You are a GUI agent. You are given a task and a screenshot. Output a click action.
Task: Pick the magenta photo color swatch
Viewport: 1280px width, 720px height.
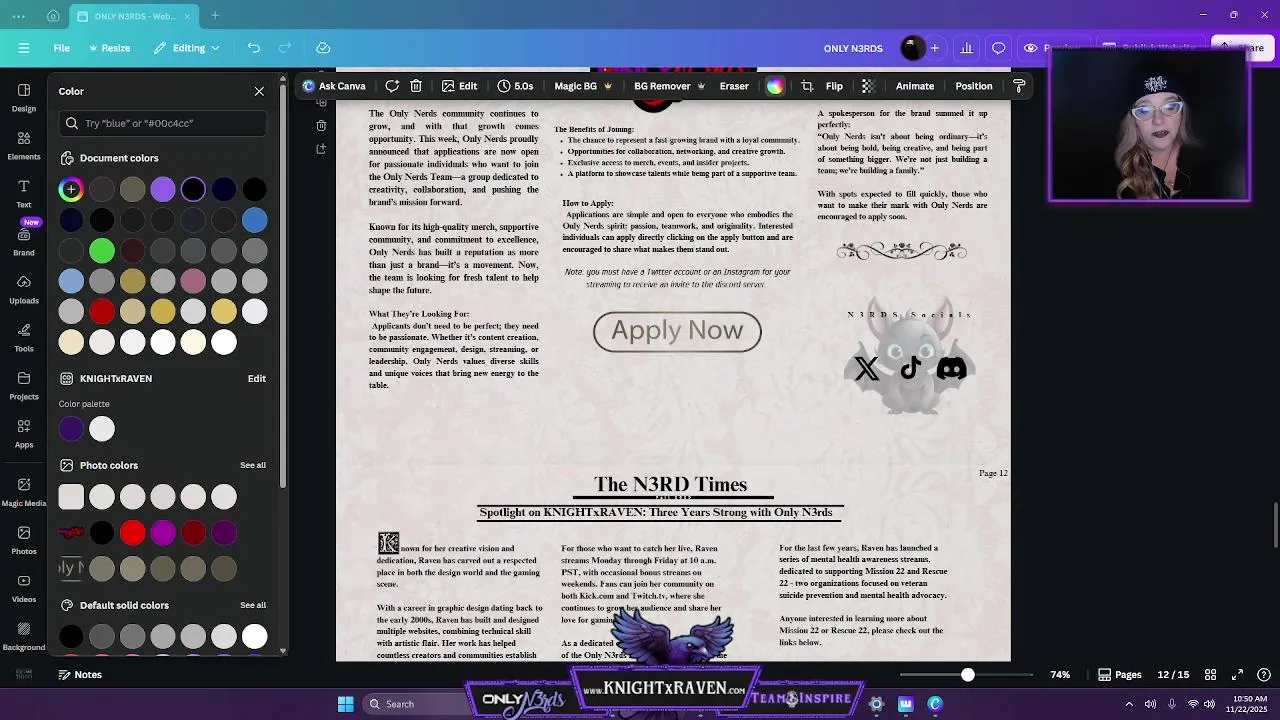tap(163, 533)
